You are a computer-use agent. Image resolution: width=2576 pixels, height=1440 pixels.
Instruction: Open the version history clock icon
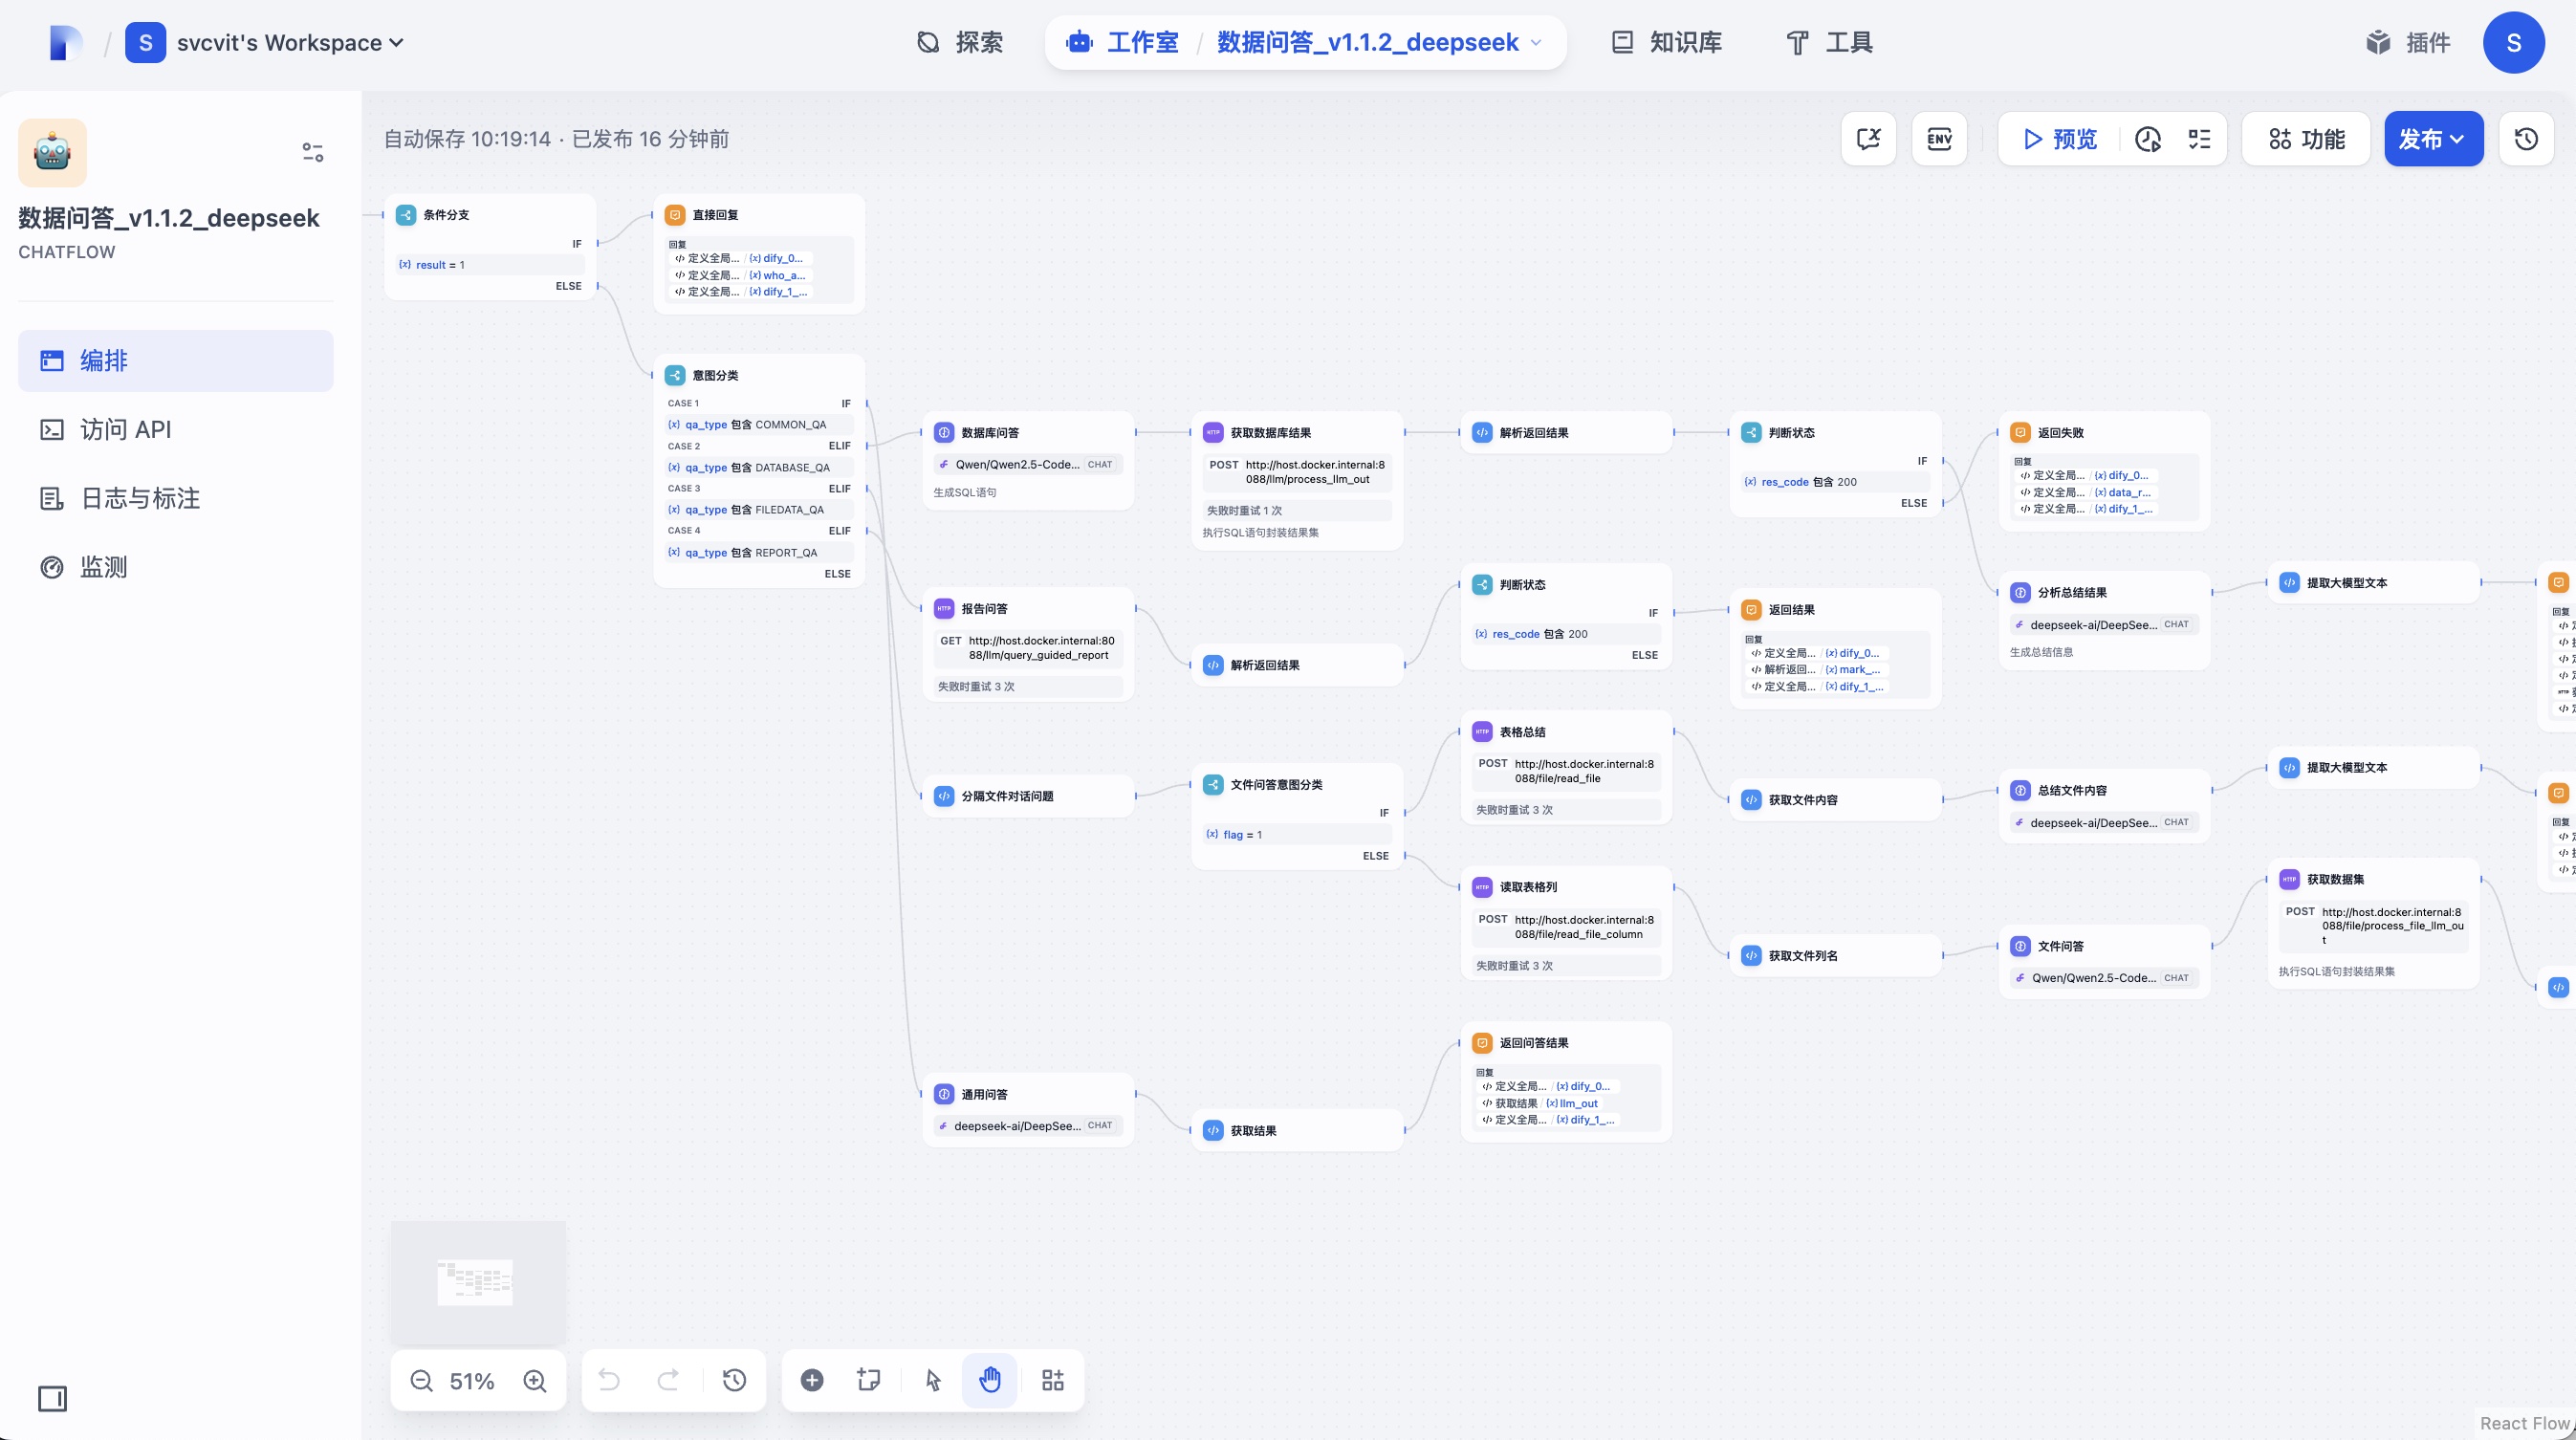2526,139
